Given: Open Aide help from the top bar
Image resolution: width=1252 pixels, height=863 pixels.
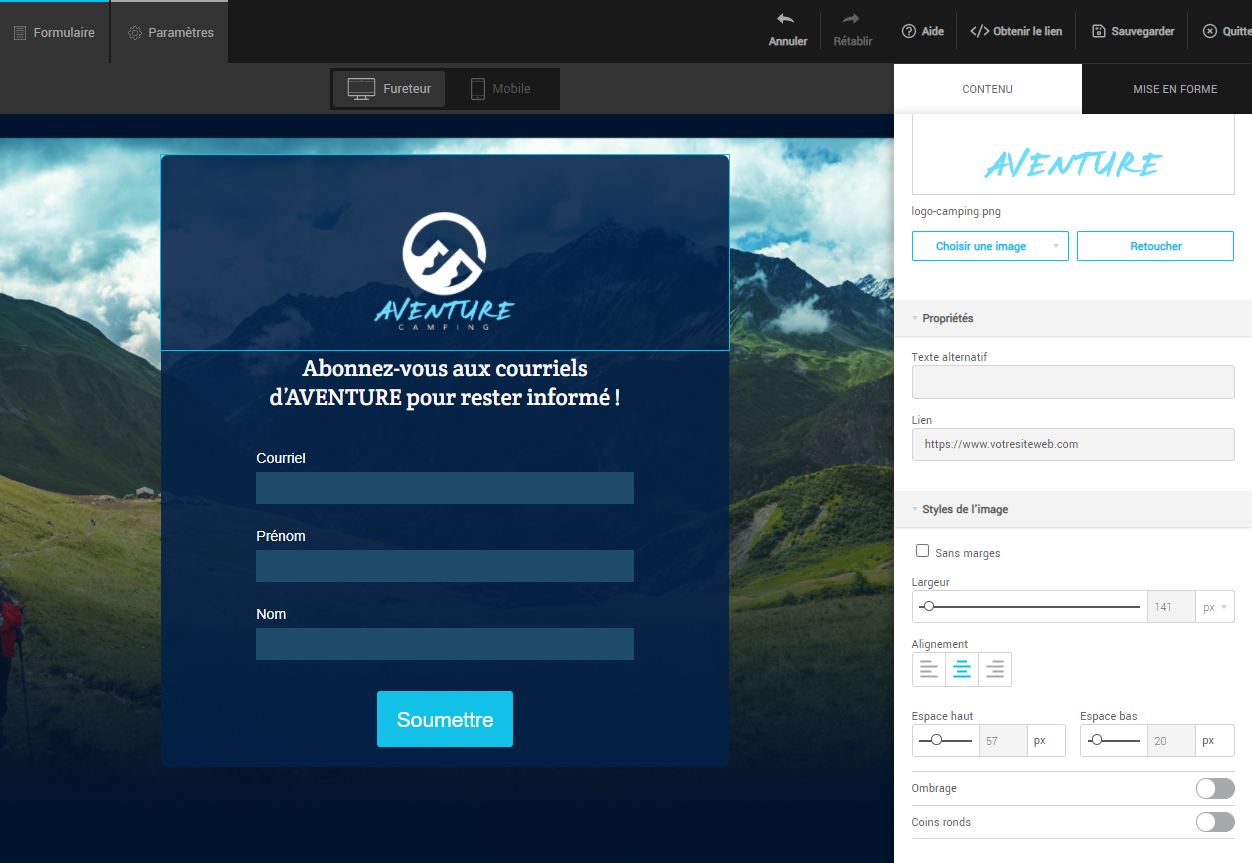Looking at the screenshot, I should point(922,31).
